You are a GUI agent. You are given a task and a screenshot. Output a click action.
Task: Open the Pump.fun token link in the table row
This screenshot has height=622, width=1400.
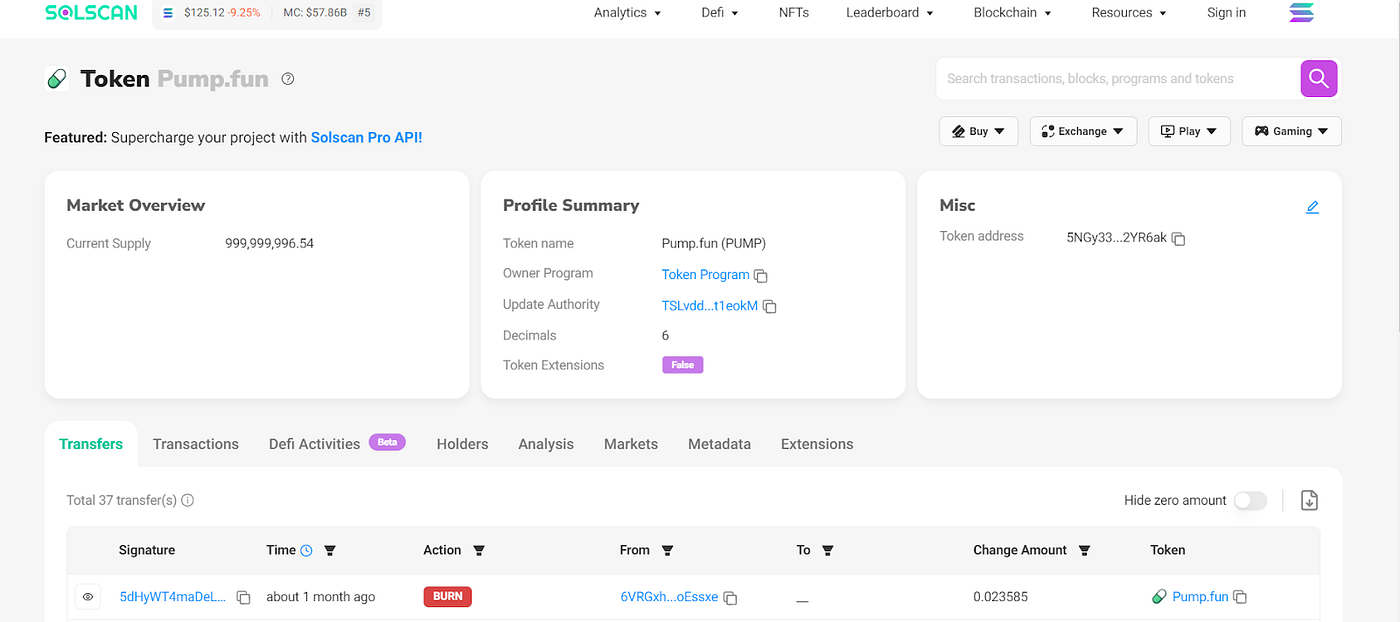pyautogui.click(x=1200, y=597)
